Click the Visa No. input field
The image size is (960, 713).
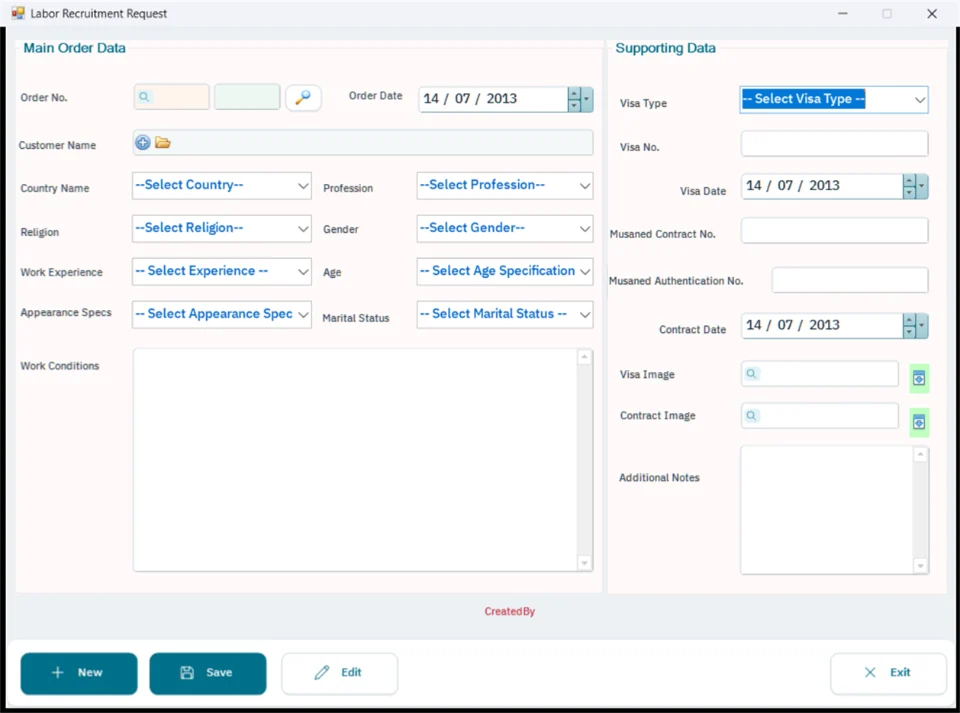pyautogui.click(x=834, y=144)
